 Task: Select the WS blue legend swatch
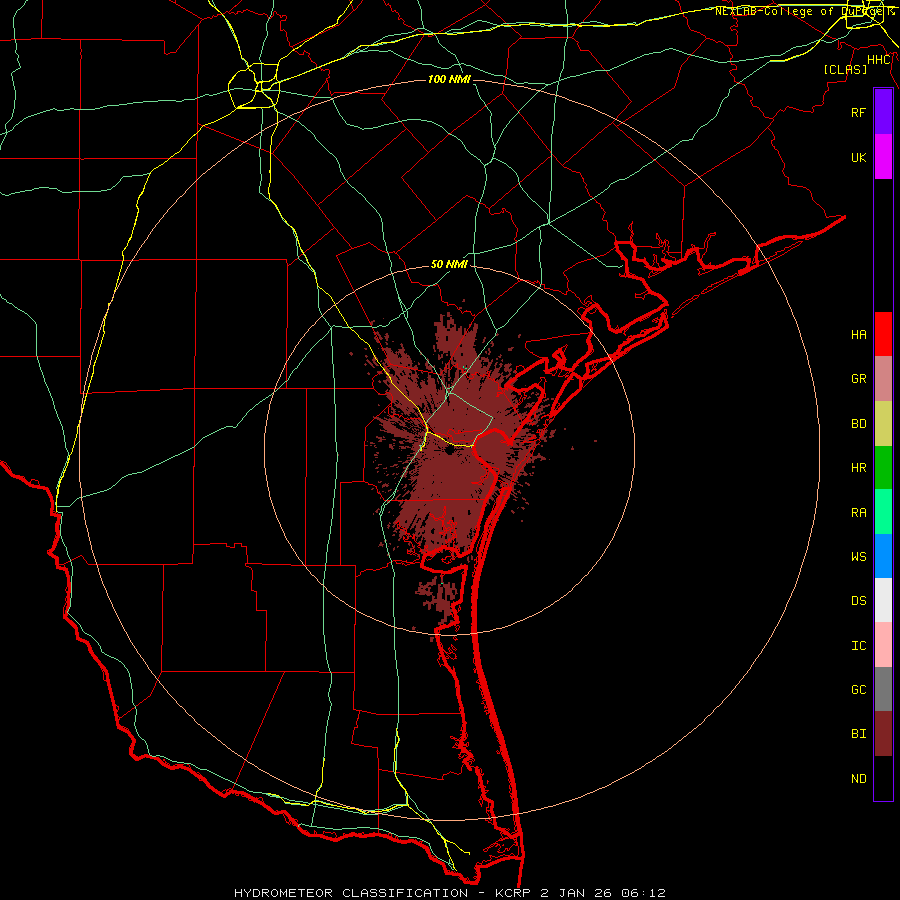(x=883, y=556)
